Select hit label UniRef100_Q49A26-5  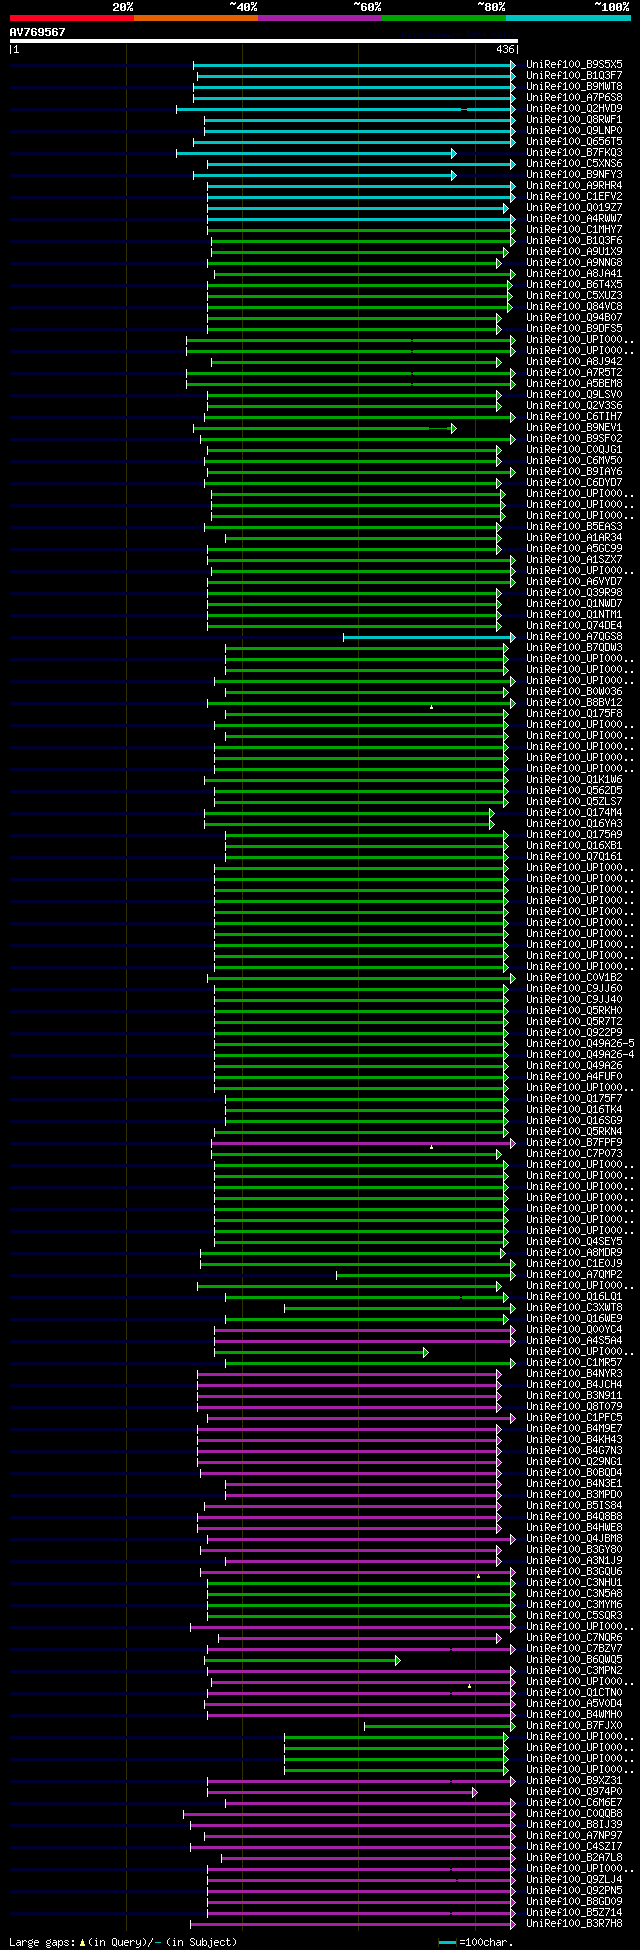[580, 1043]
